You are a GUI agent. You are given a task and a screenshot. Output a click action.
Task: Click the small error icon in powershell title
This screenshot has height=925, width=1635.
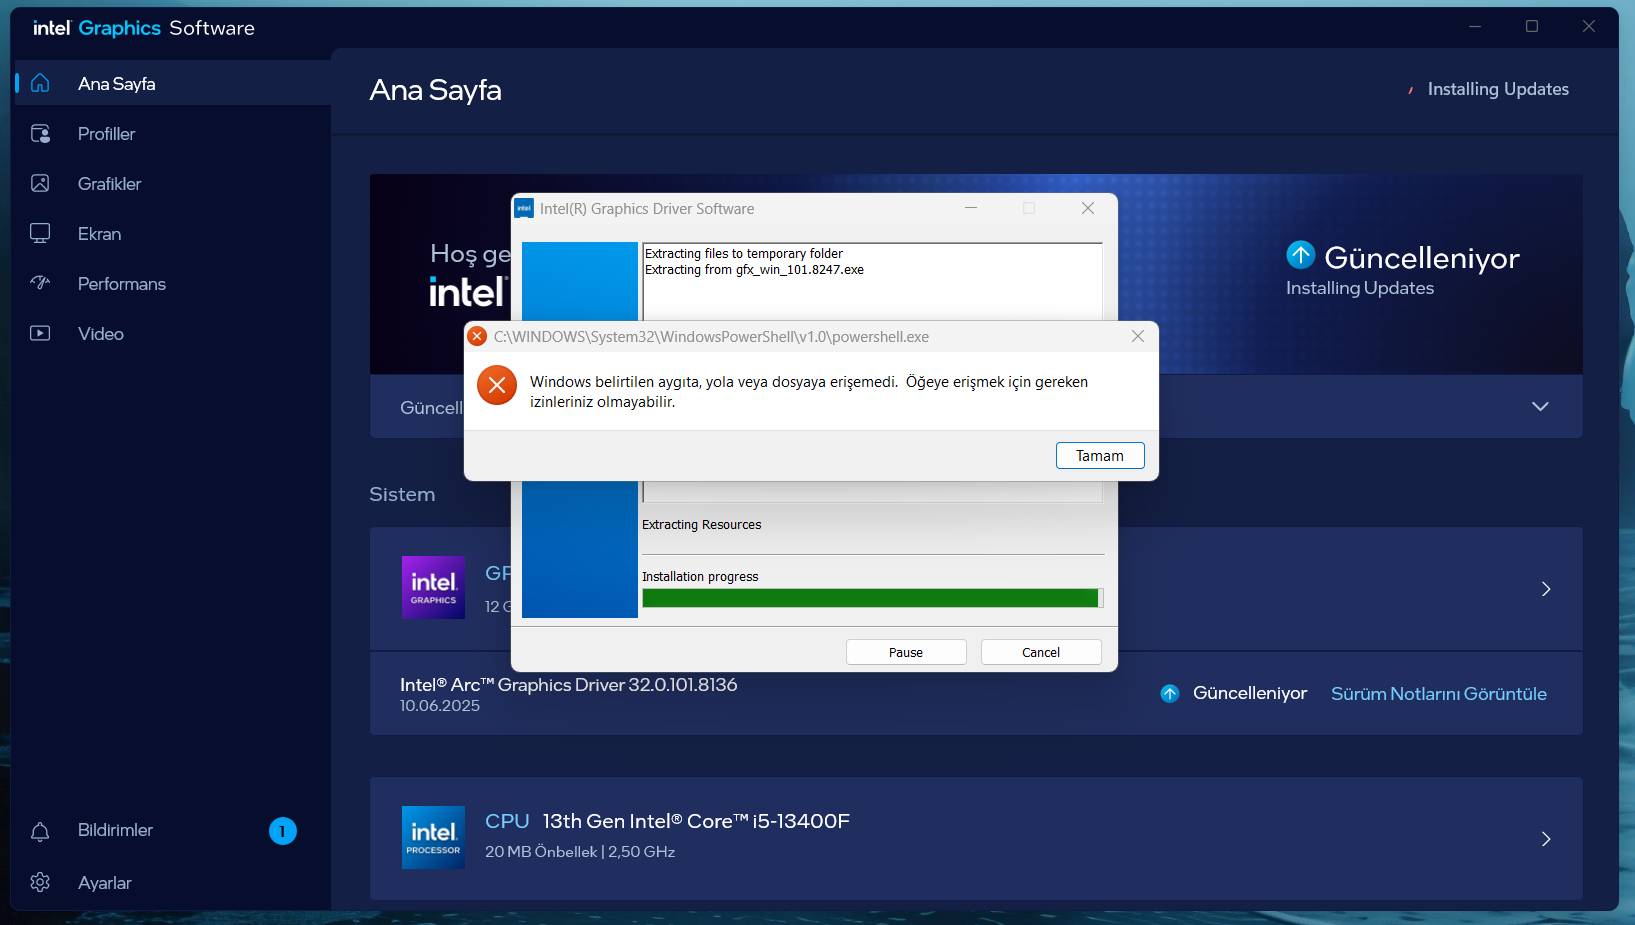(478, 336)
